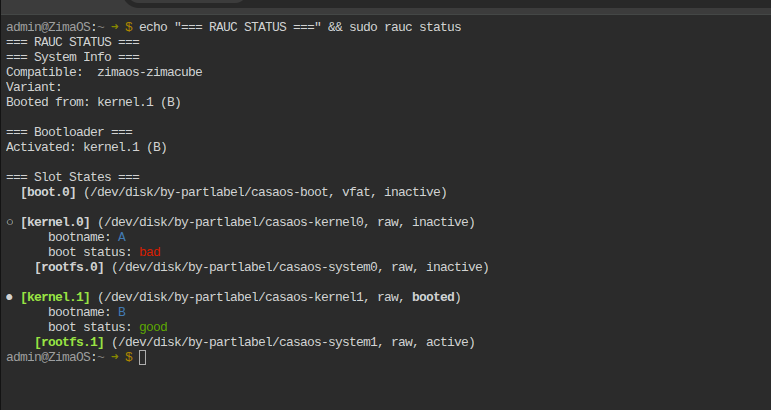Click the green [kernel.1] slot name
Viewport: 771px width, 410px height.
pyautogui.click(x=55, y=297)
